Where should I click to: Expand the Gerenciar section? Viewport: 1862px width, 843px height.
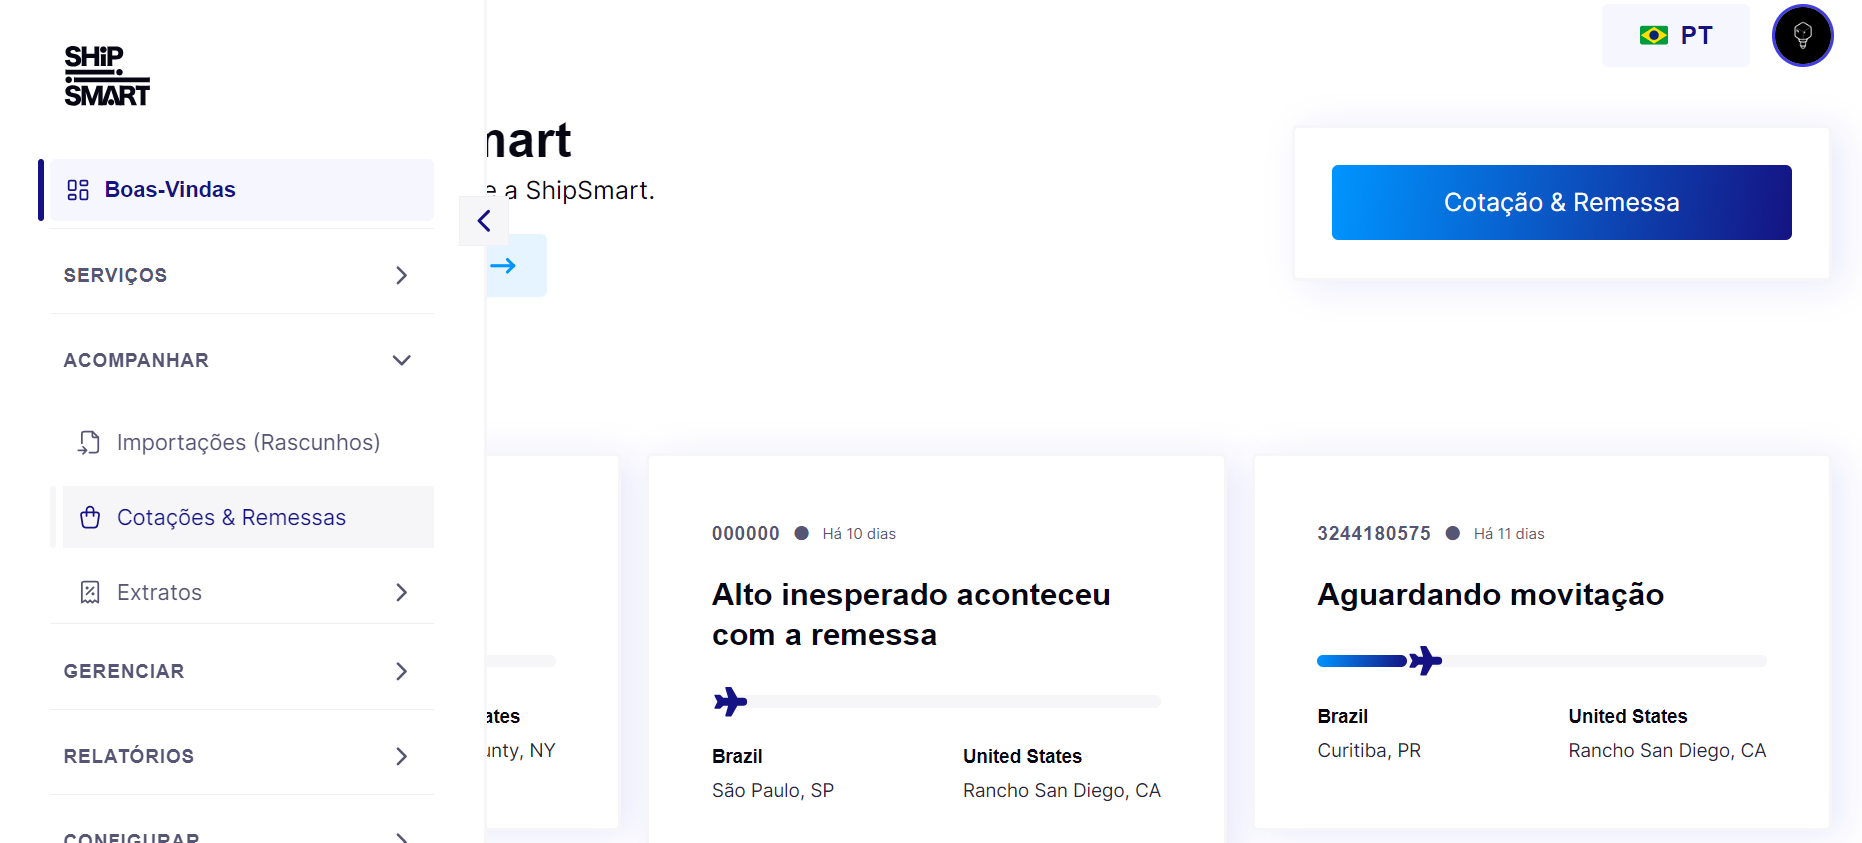point(401,671)
